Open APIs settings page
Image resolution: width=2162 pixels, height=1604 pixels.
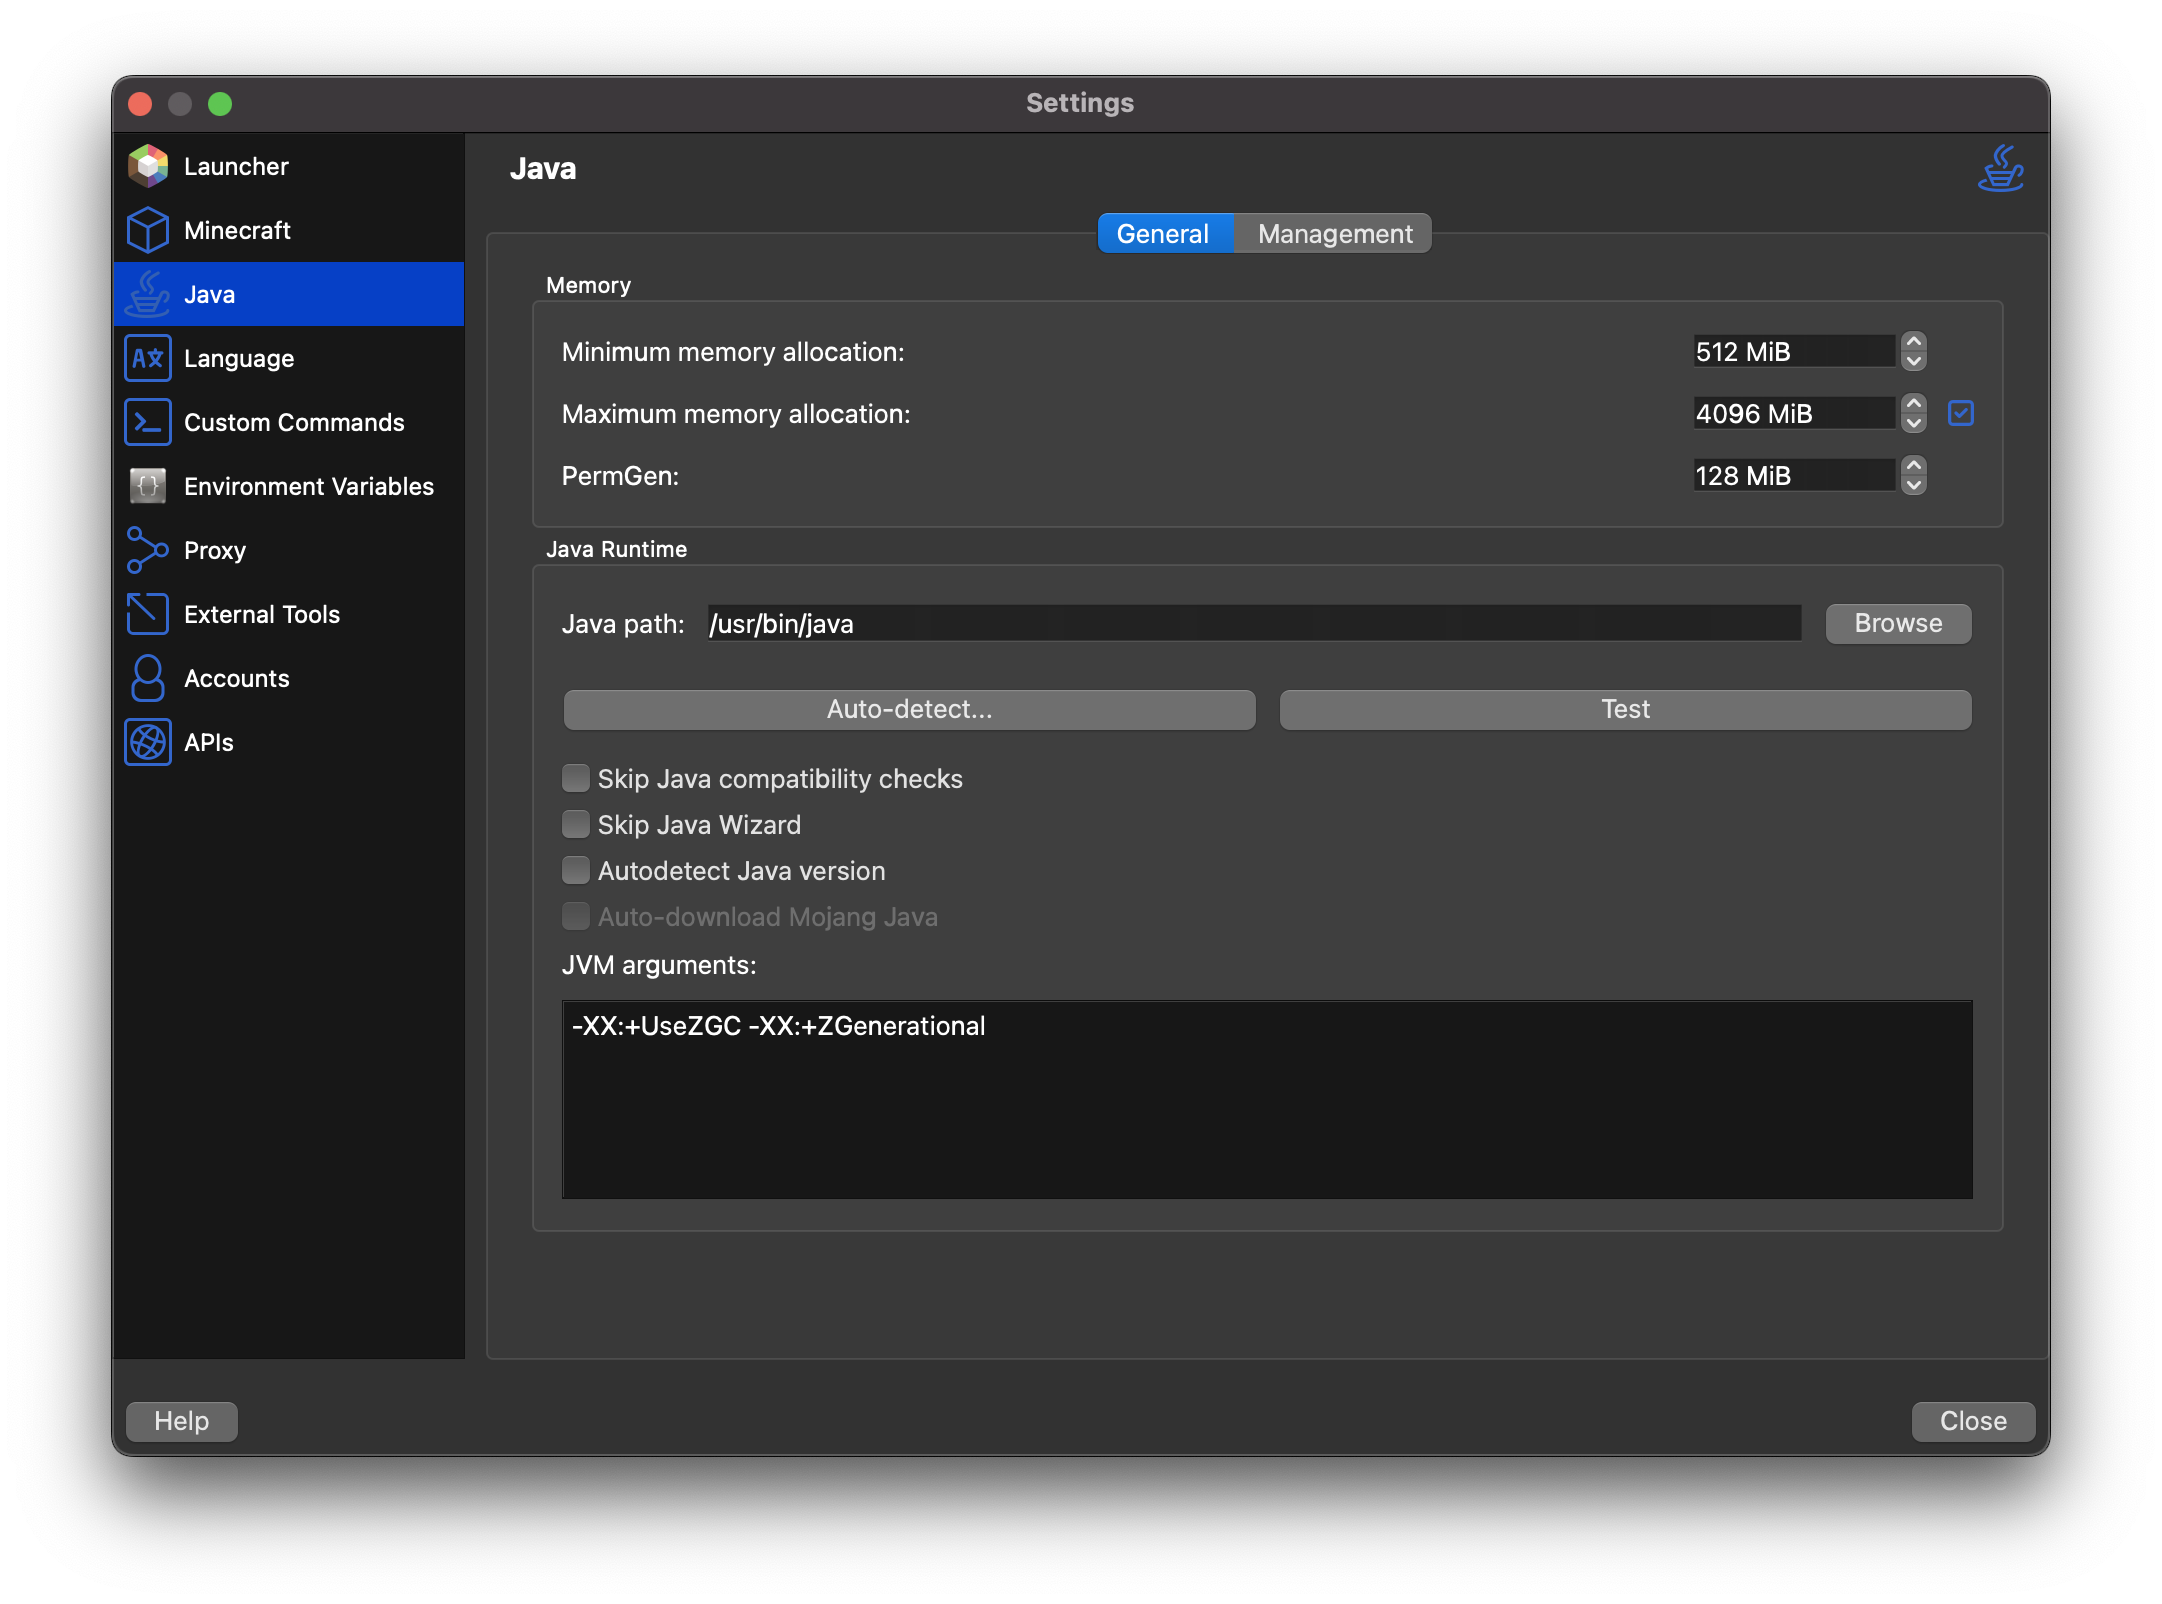[288, 742]
